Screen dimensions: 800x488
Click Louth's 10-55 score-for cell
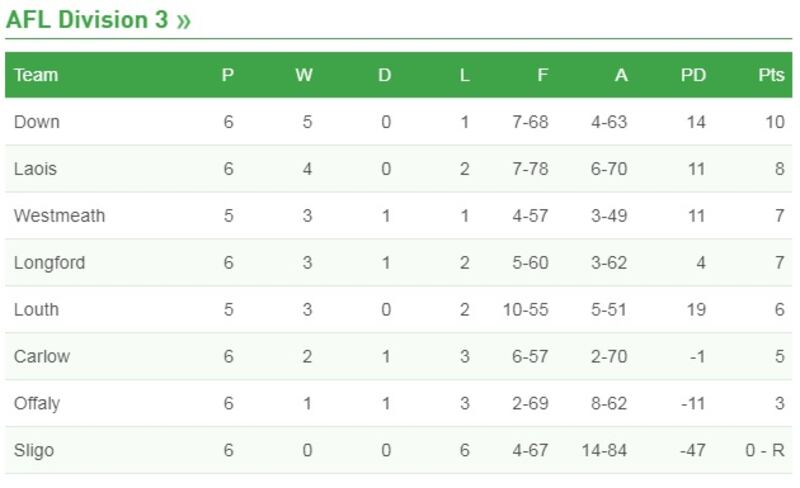pos(525,310)
